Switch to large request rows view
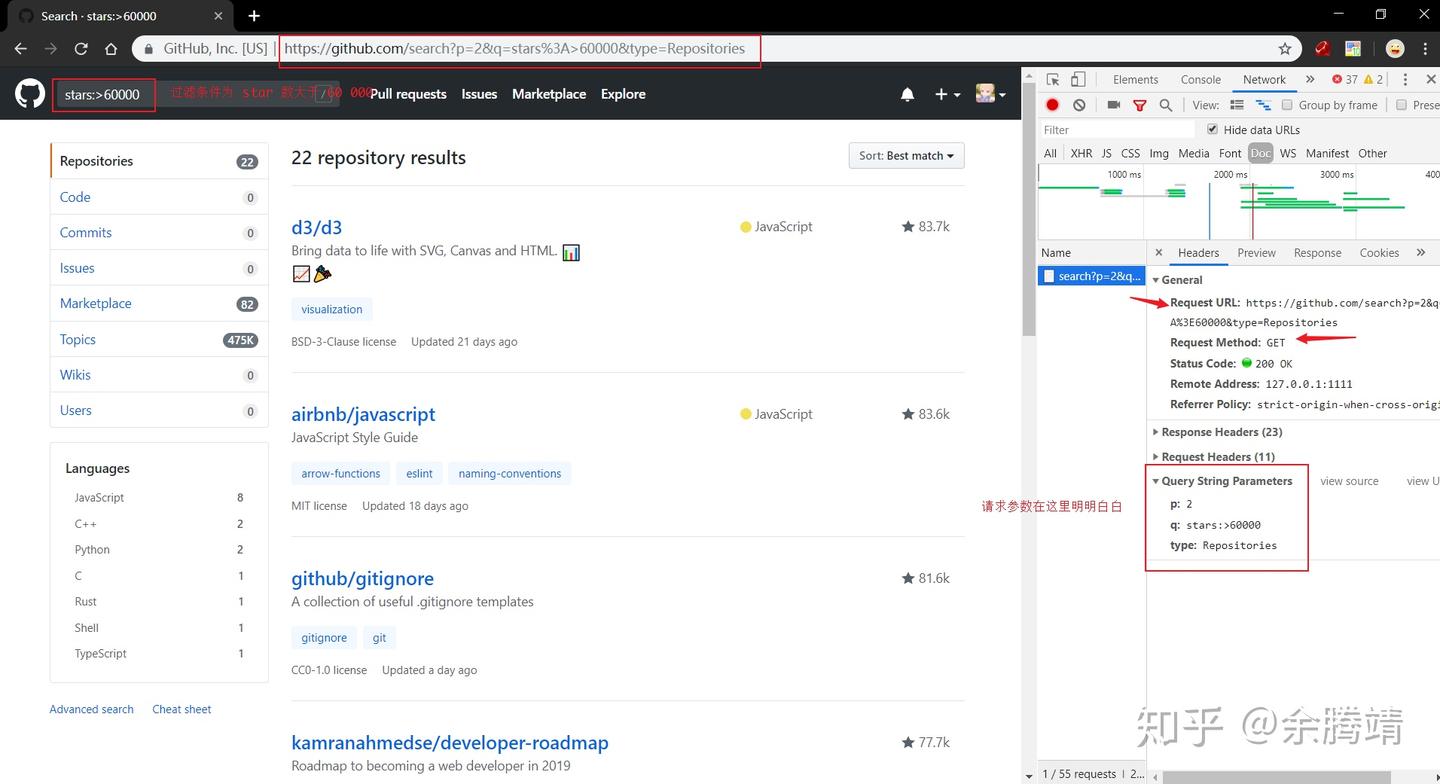Image resolution: width=1440 pixels, height=784 pixels. pos(1237,105)
